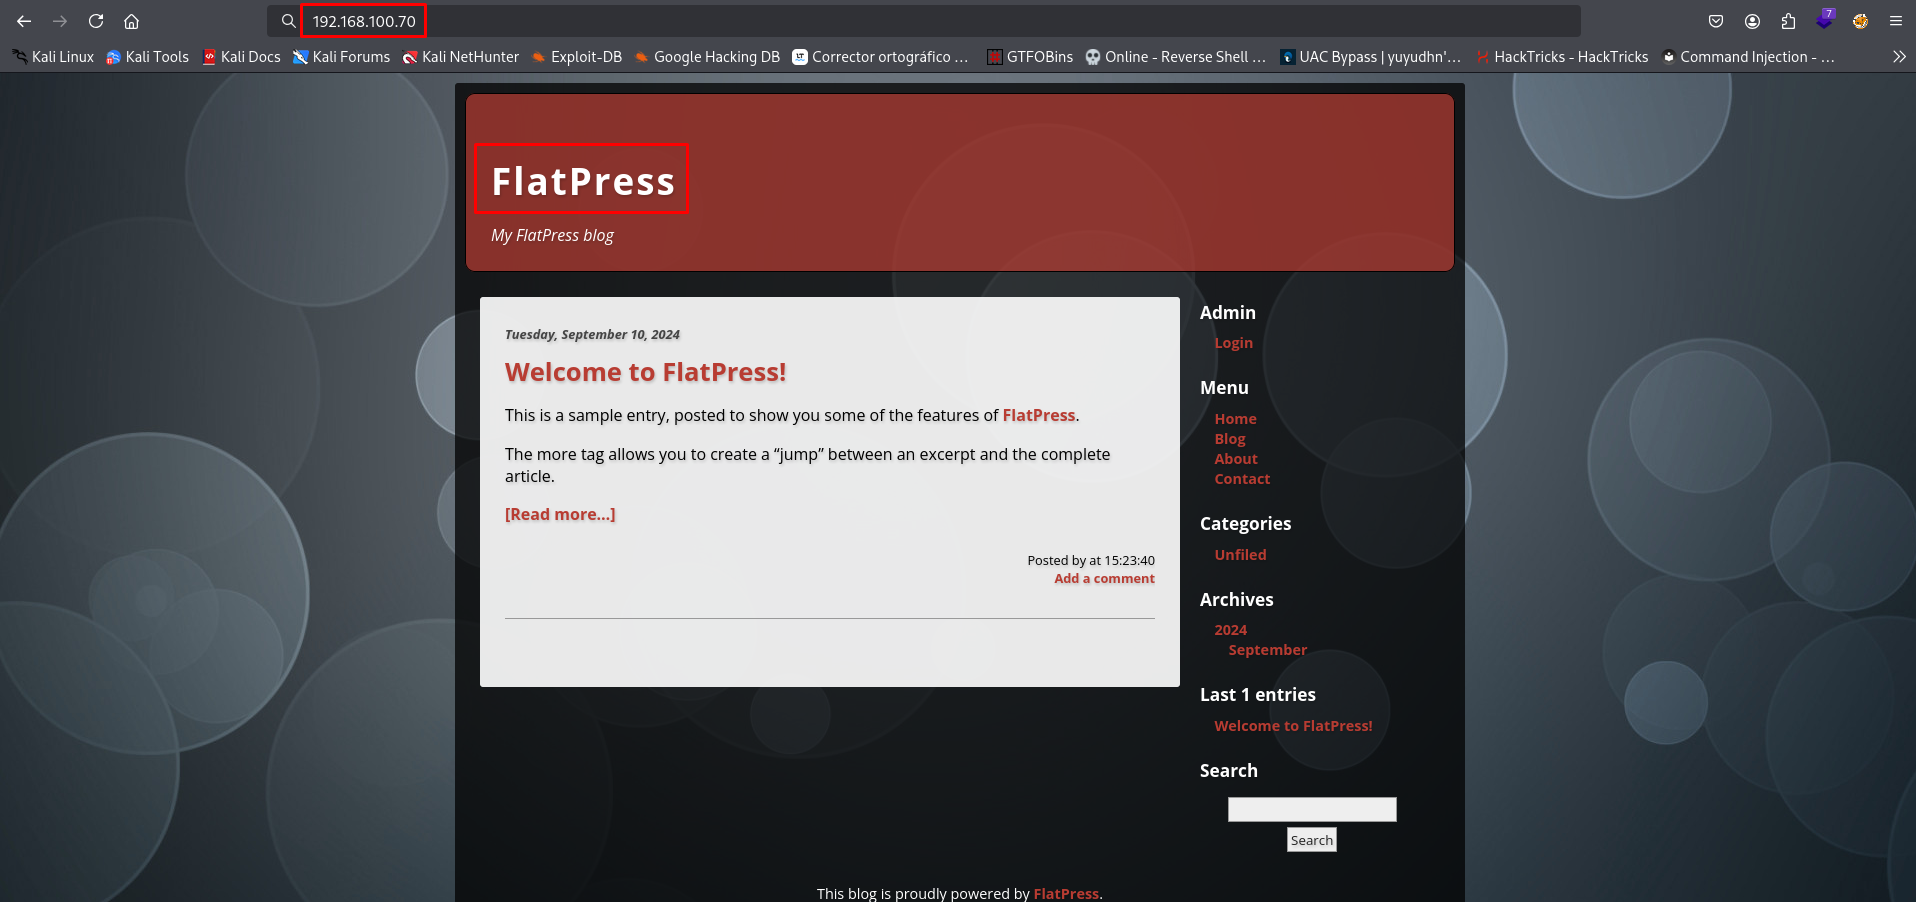1916x902 pixels.
Task: Click the "My FlatPress blog" subtitle
Action: tap(552, 235)
